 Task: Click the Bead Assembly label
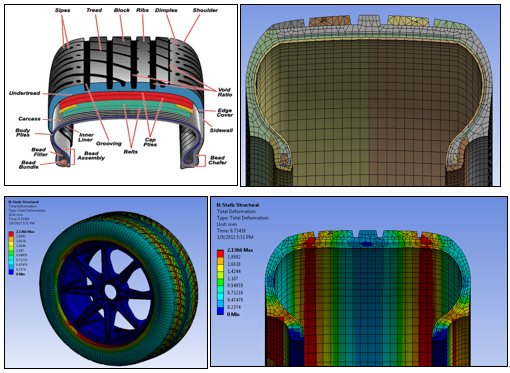(x=91, y=156)
